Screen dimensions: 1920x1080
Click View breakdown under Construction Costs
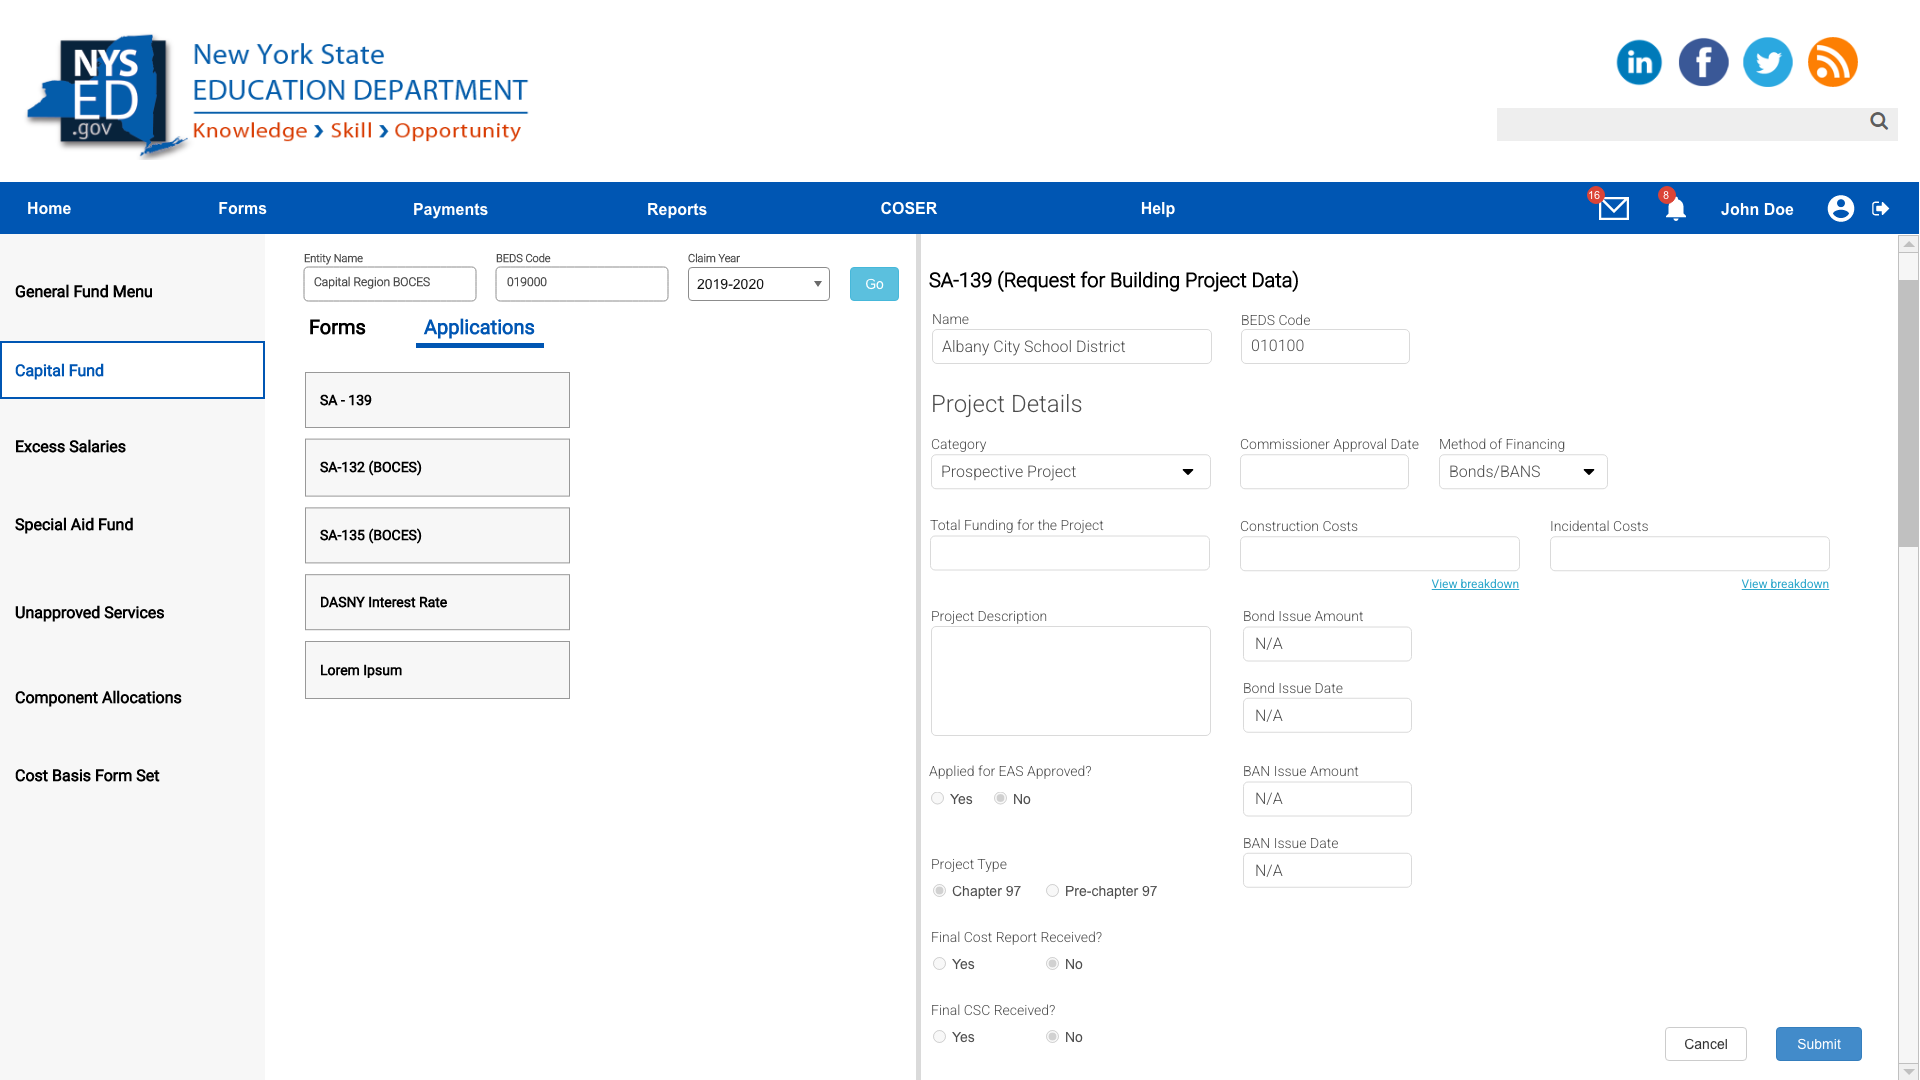tap(1474, 584)
